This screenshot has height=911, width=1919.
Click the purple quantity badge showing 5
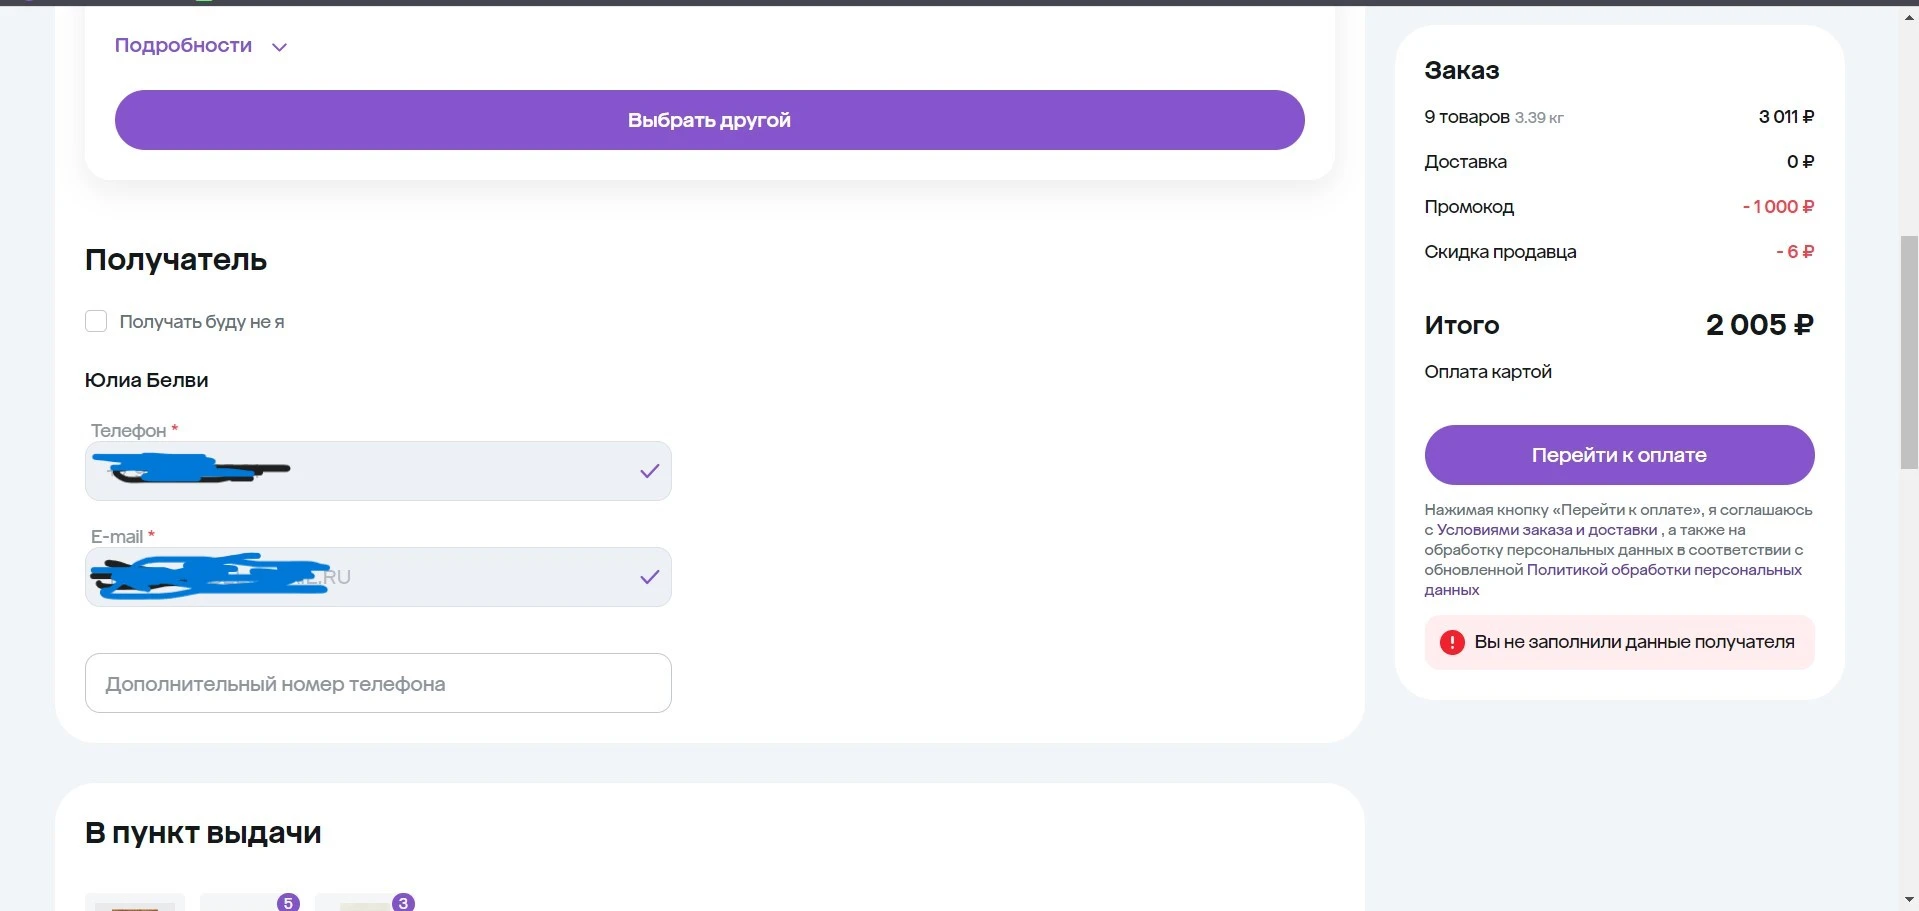[288, 902]
